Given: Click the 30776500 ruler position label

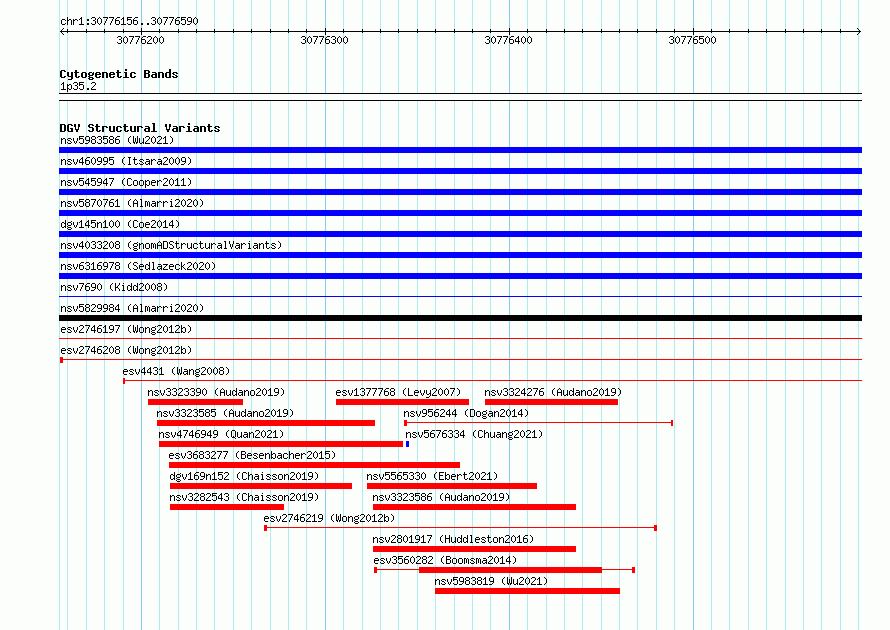Looking at the screenshot, I should tap(692, 40).
